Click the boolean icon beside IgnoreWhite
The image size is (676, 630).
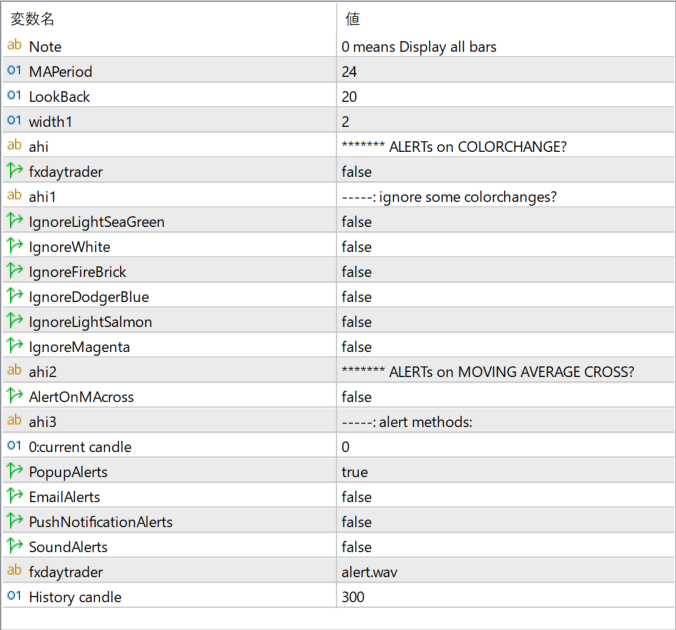click(x=14, y=247)
